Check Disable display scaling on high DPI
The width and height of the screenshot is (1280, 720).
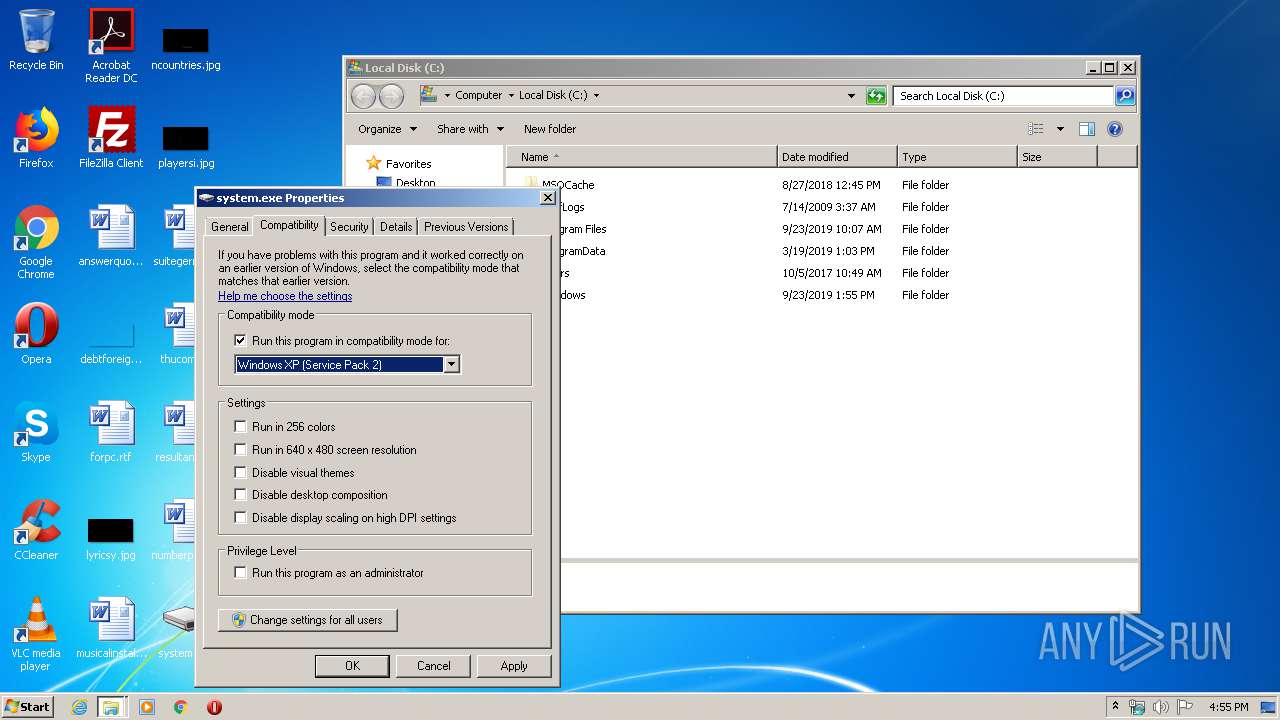240,518
